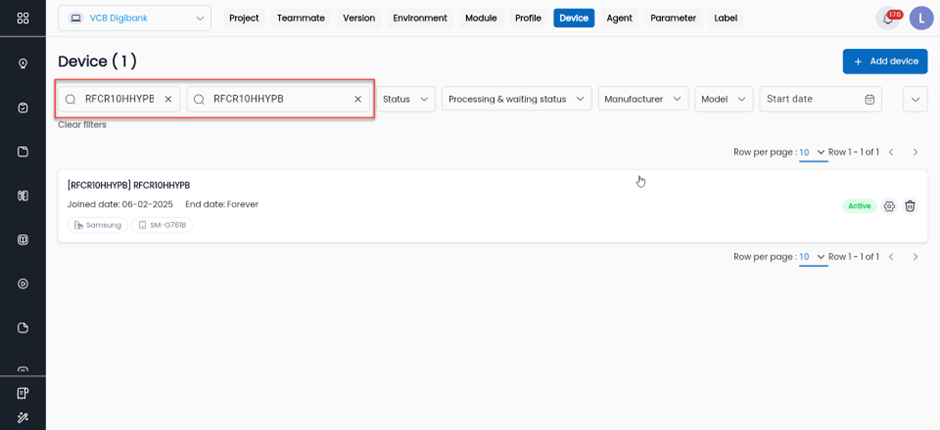Click the dashboard grid icon in sidebar

[23, 18]
